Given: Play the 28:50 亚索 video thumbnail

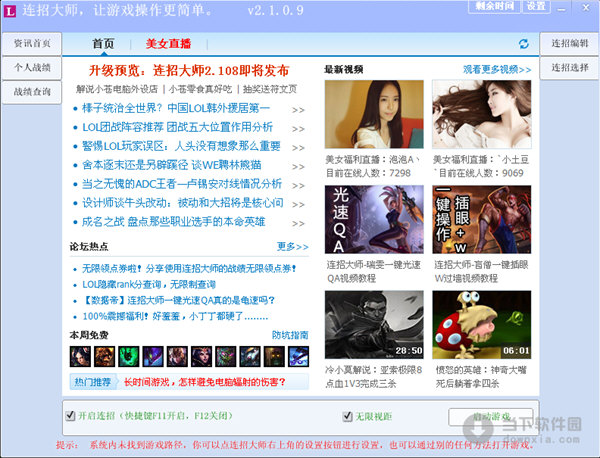Looking at the screenshot, I should [x=374, y=324].
